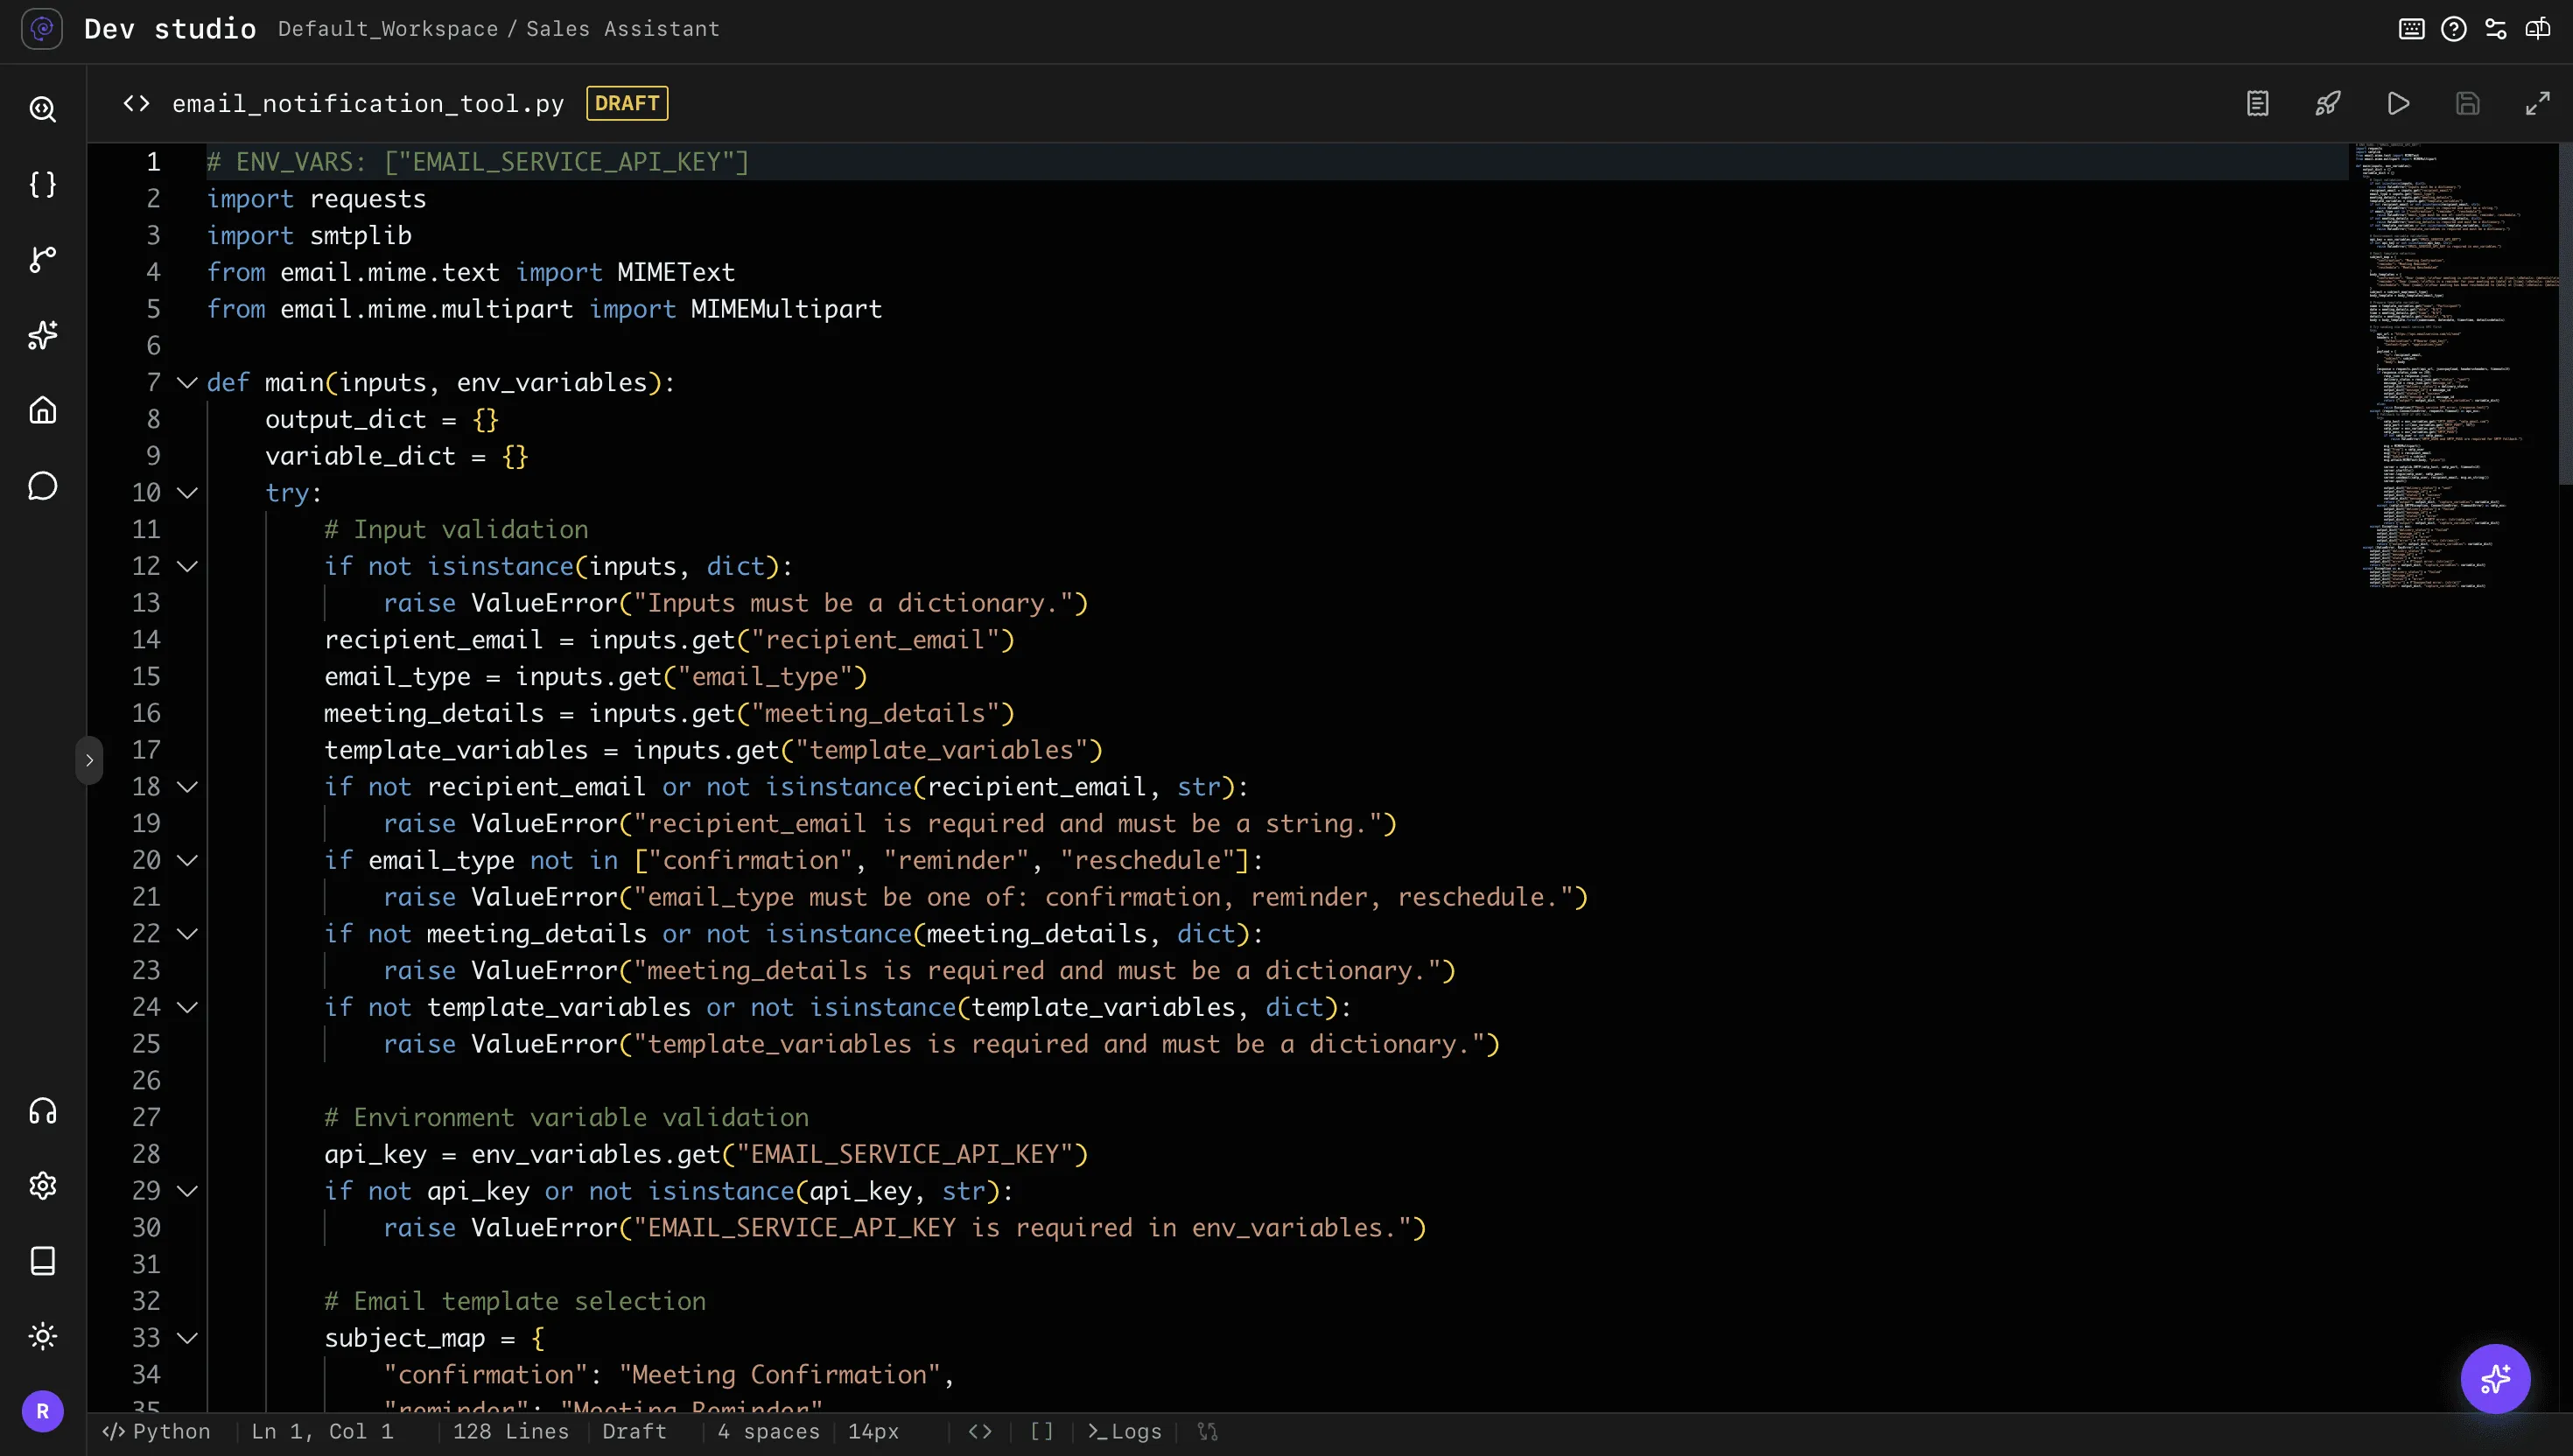The image size is (2573, 1456).
Task: Open the settings gear in the sidebar
Action: click(x=42, y=1186)
